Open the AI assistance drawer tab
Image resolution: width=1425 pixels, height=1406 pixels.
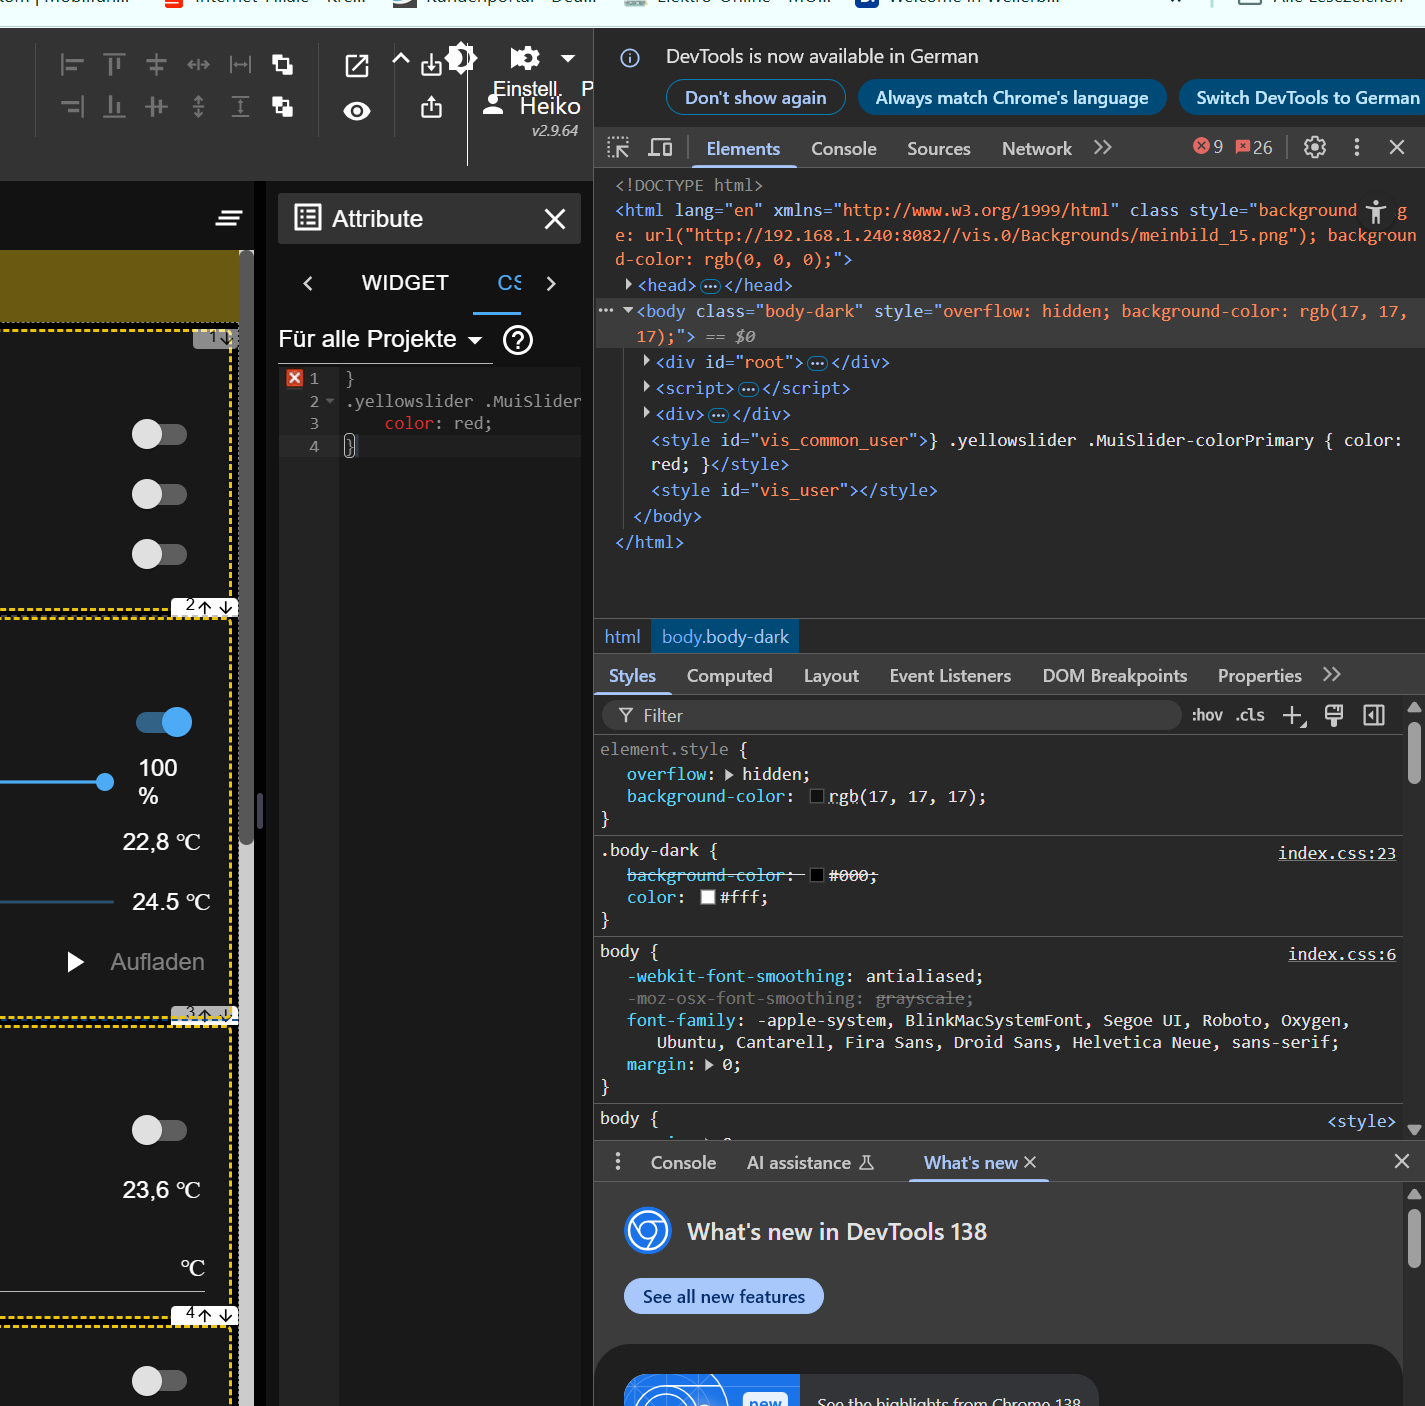click(x=810, y=1162)
